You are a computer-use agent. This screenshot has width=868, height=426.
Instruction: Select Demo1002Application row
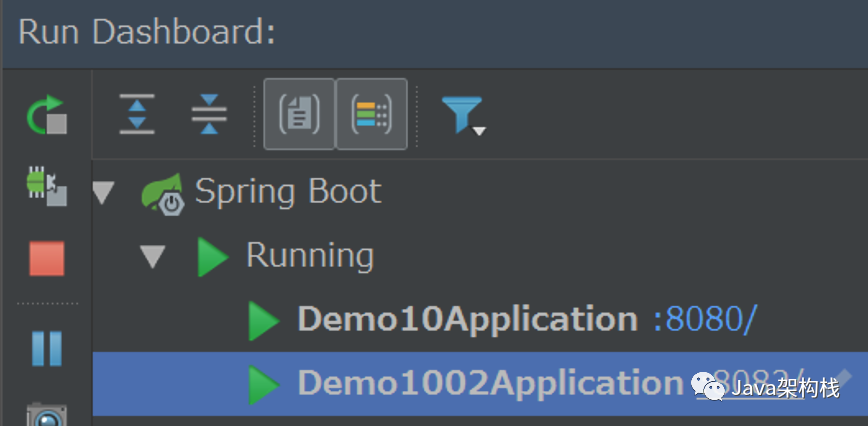point(480,383)
